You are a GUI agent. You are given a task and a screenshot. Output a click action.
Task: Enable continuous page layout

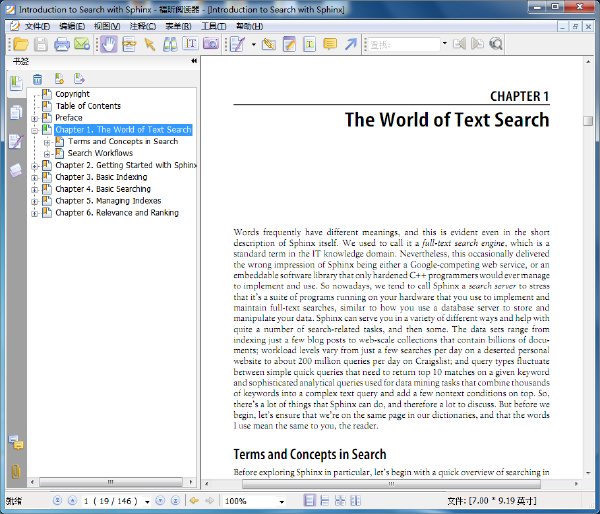324,501
